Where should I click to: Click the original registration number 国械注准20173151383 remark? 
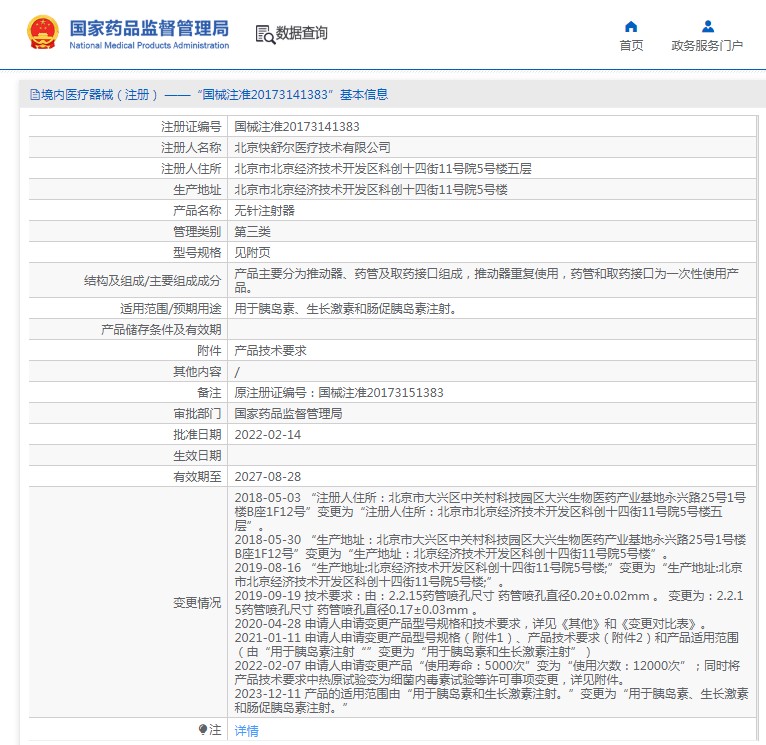pyautogui.click(x=338, y=393)
